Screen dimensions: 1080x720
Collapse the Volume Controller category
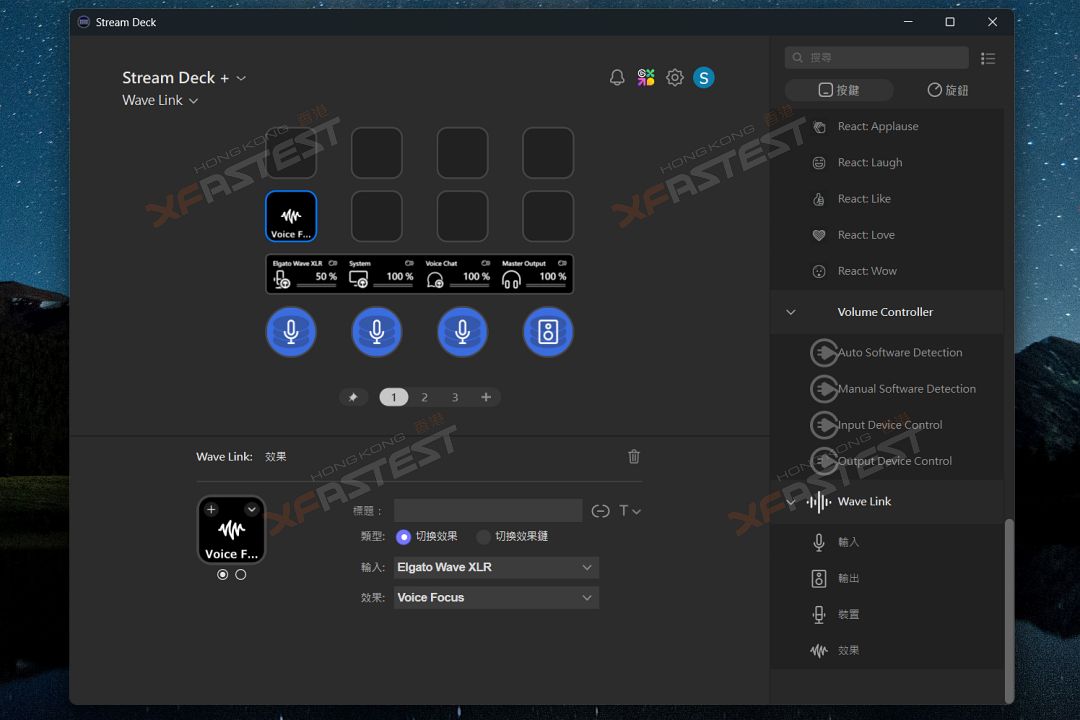click(791, 312)
